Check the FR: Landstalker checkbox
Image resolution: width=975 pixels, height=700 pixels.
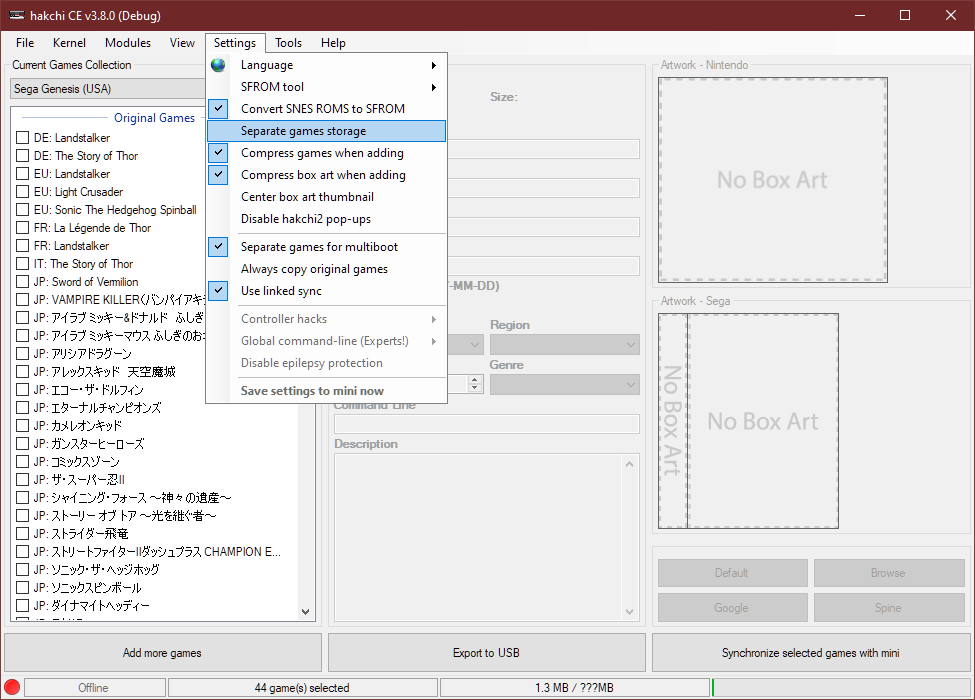click(x=22, y=246)
